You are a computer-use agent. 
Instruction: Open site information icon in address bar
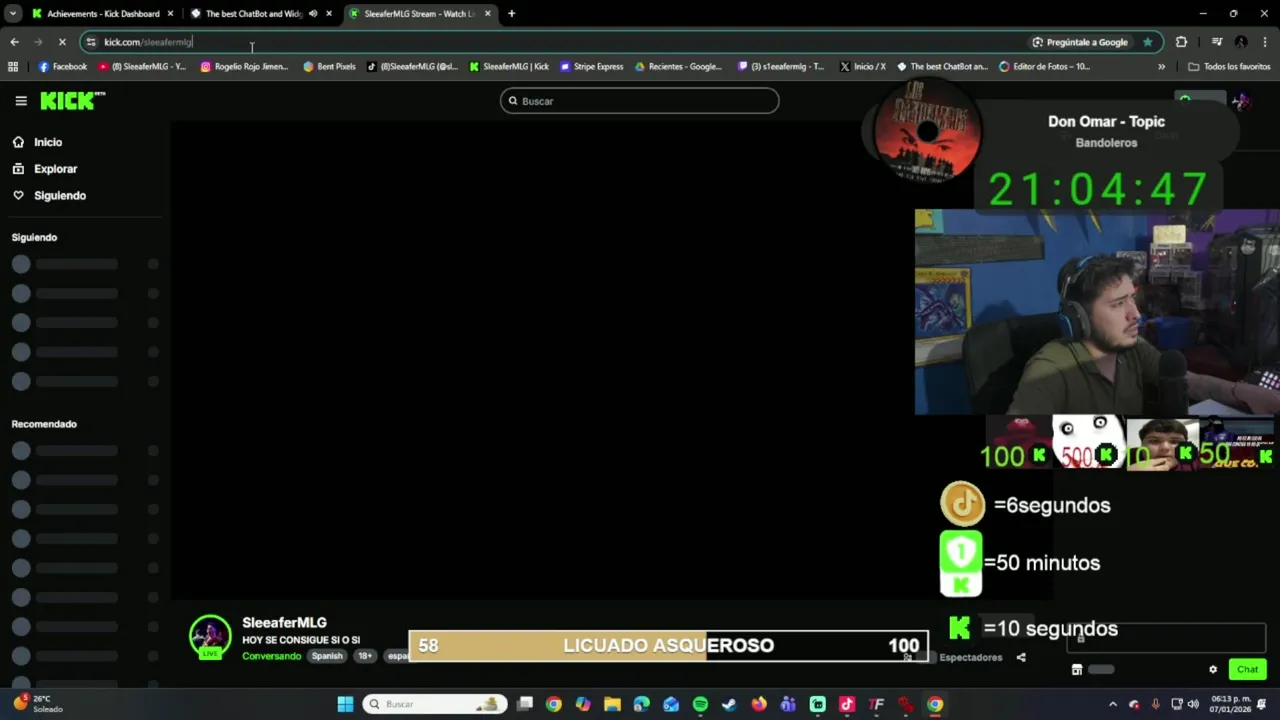(x=91, y=42)
